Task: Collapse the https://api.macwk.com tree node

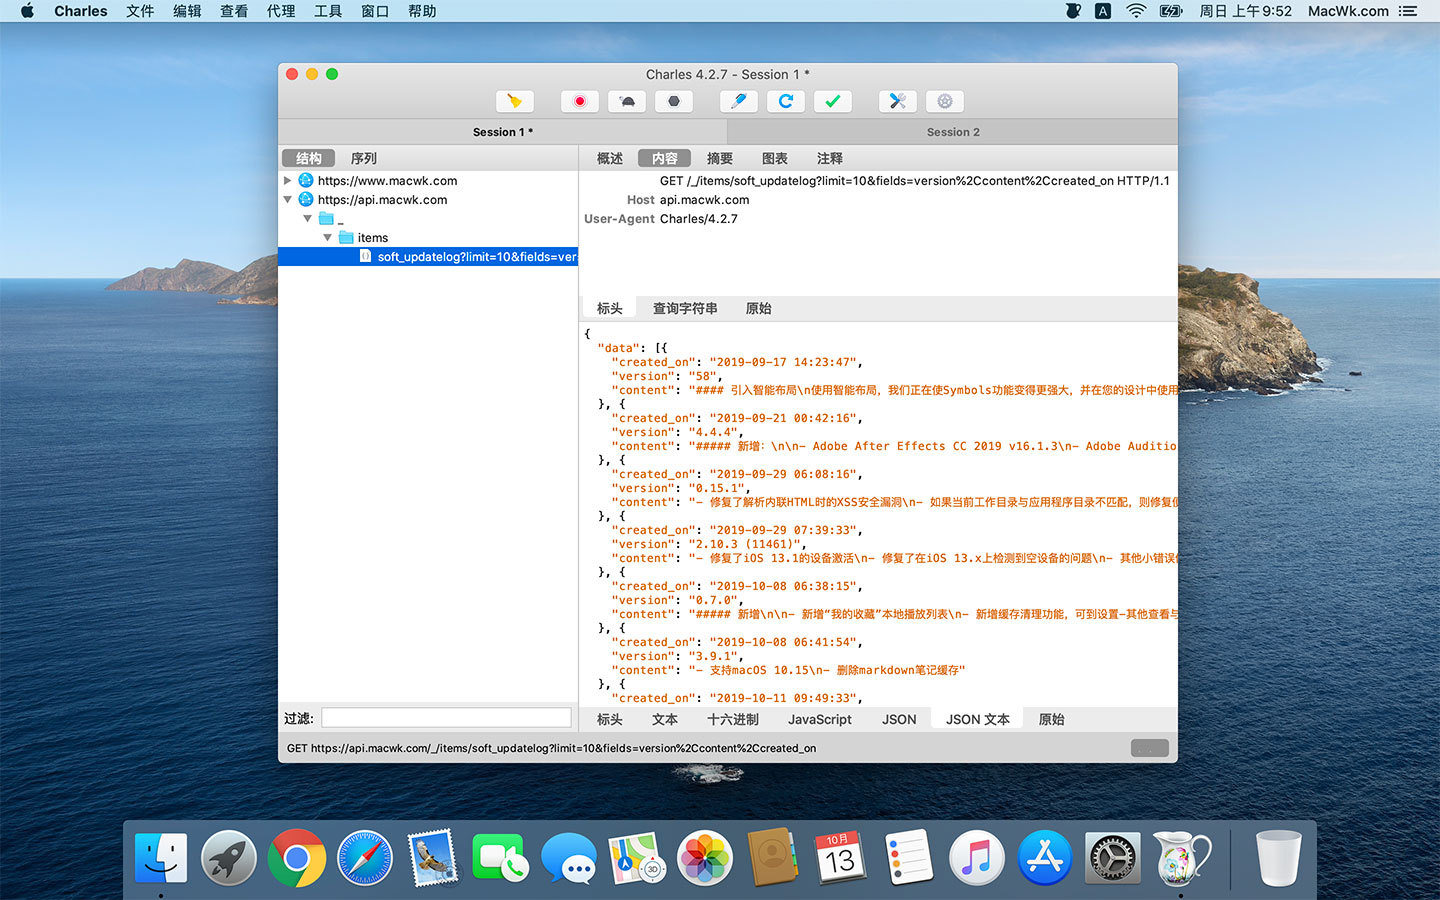Action: tap(288, 200)
